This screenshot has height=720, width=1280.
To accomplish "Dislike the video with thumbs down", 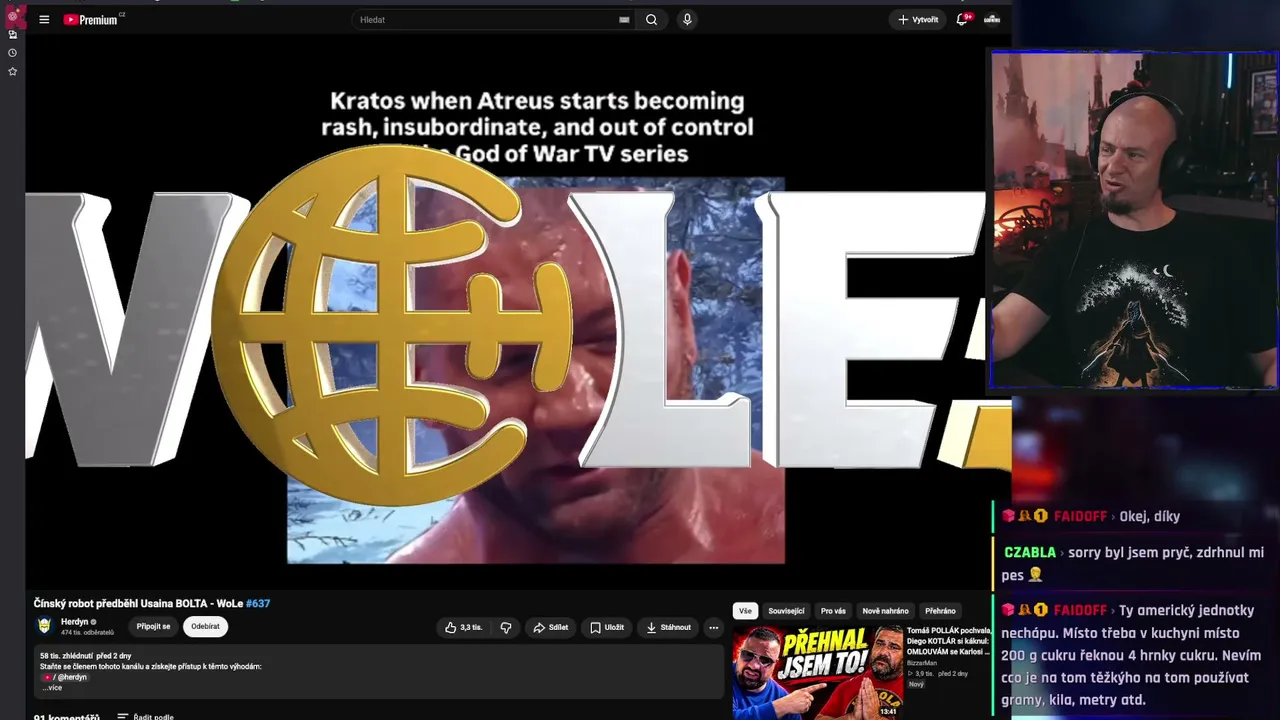I will (x=506, y=627).
